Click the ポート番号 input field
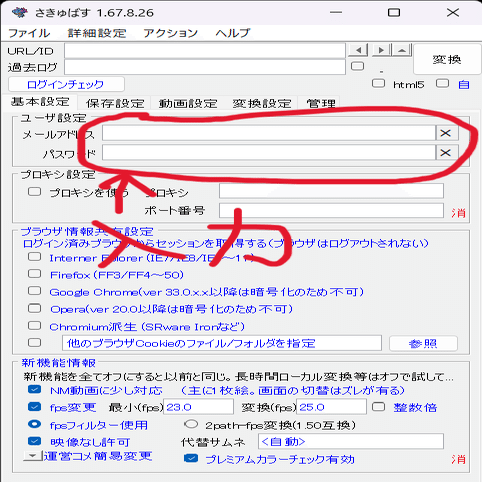Screen dimensions: 482x482 (331, 211)
